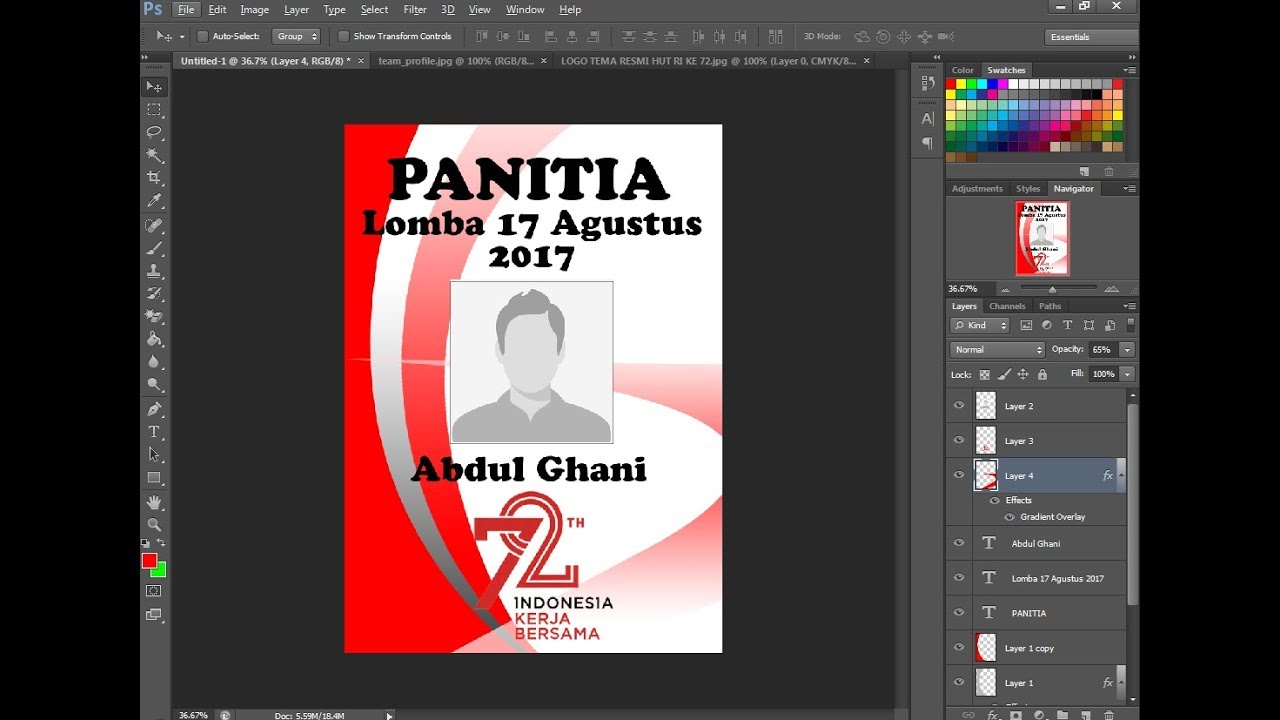Viewport: 1280px width, 720px height.
Task: Change the screen mode
Action: (154, 615)
